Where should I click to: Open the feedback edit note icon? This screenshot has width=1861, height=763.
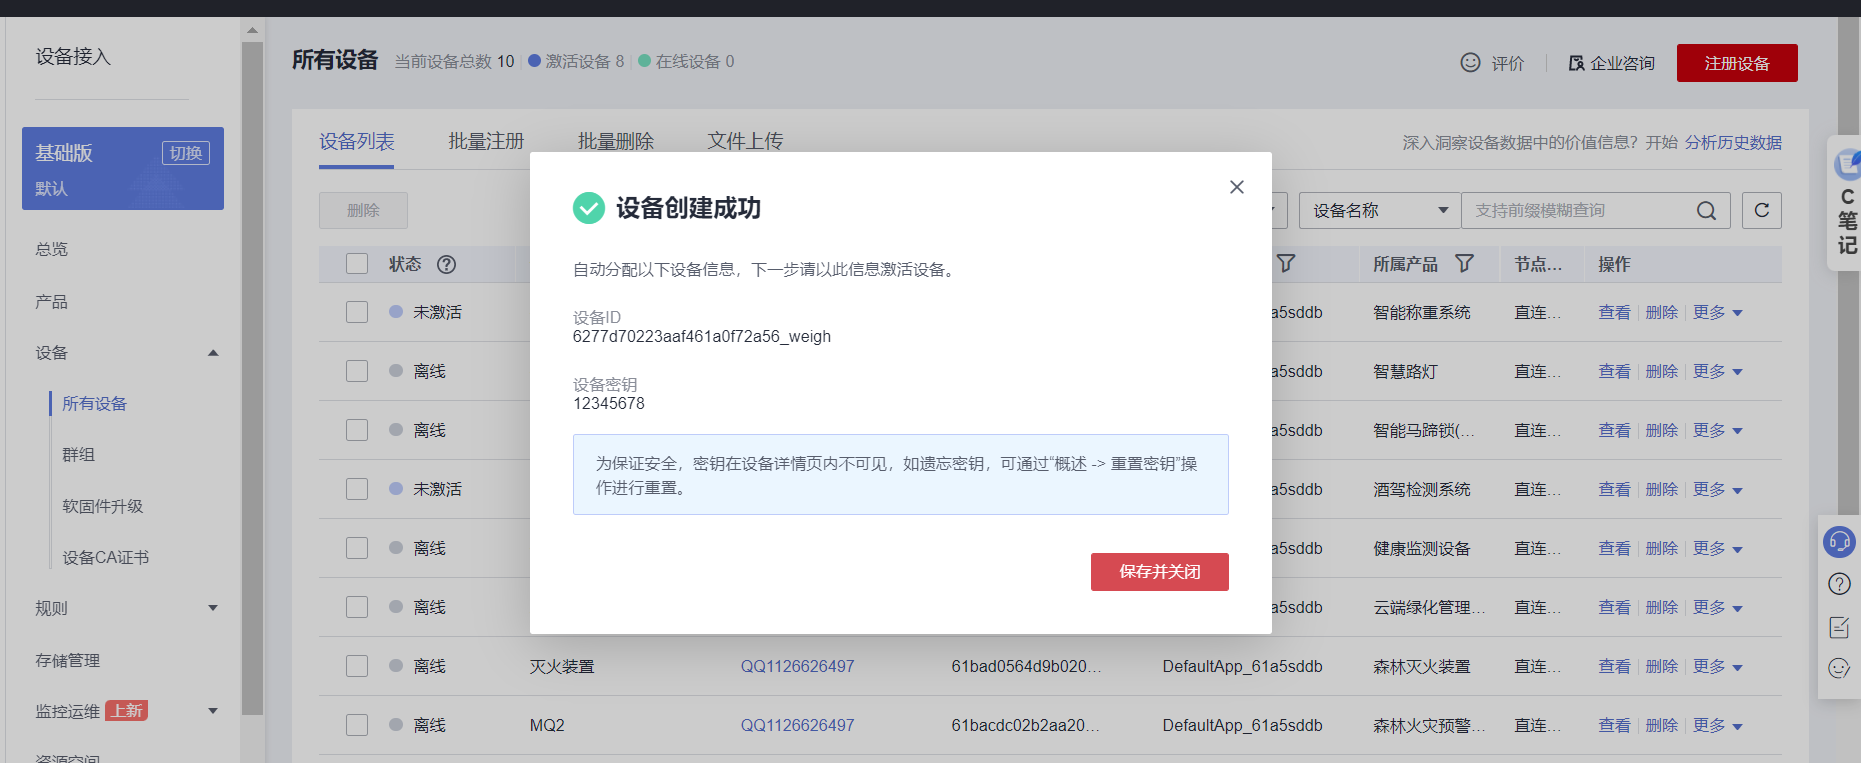pyautogui.click(x=1839, y=627)
